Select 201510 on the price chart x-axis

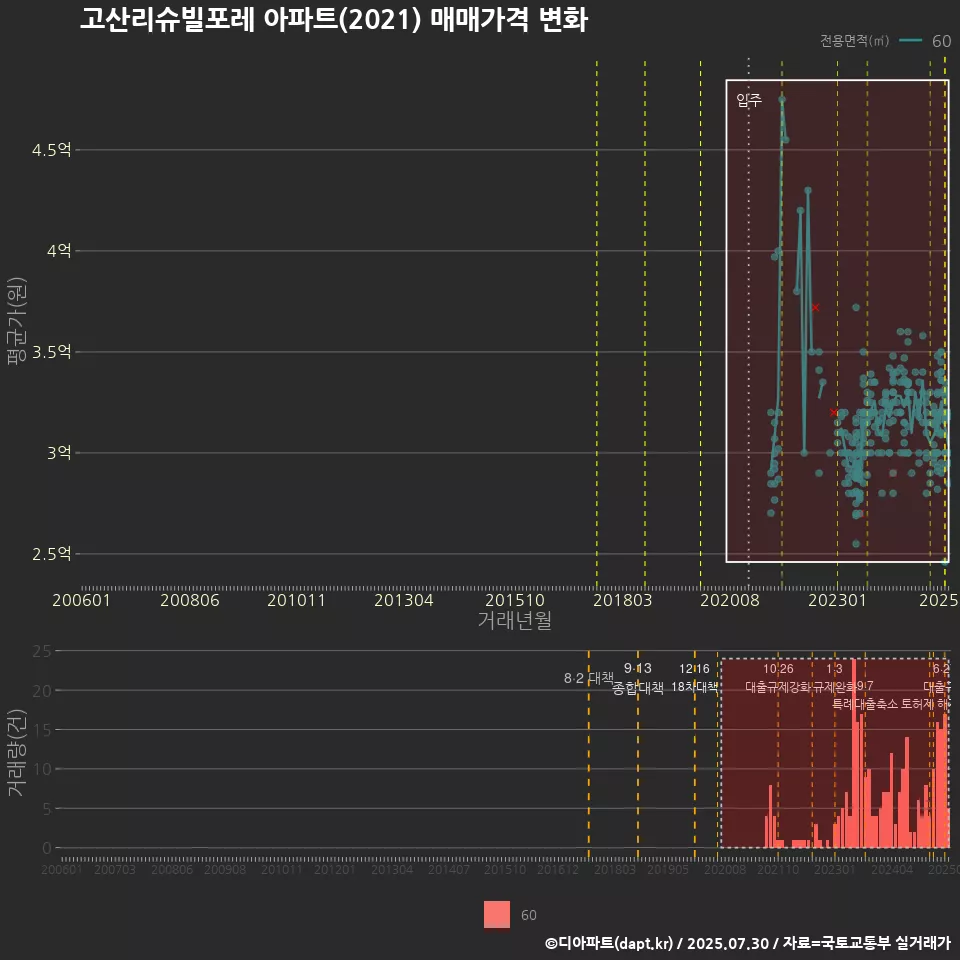coord(515,600)
